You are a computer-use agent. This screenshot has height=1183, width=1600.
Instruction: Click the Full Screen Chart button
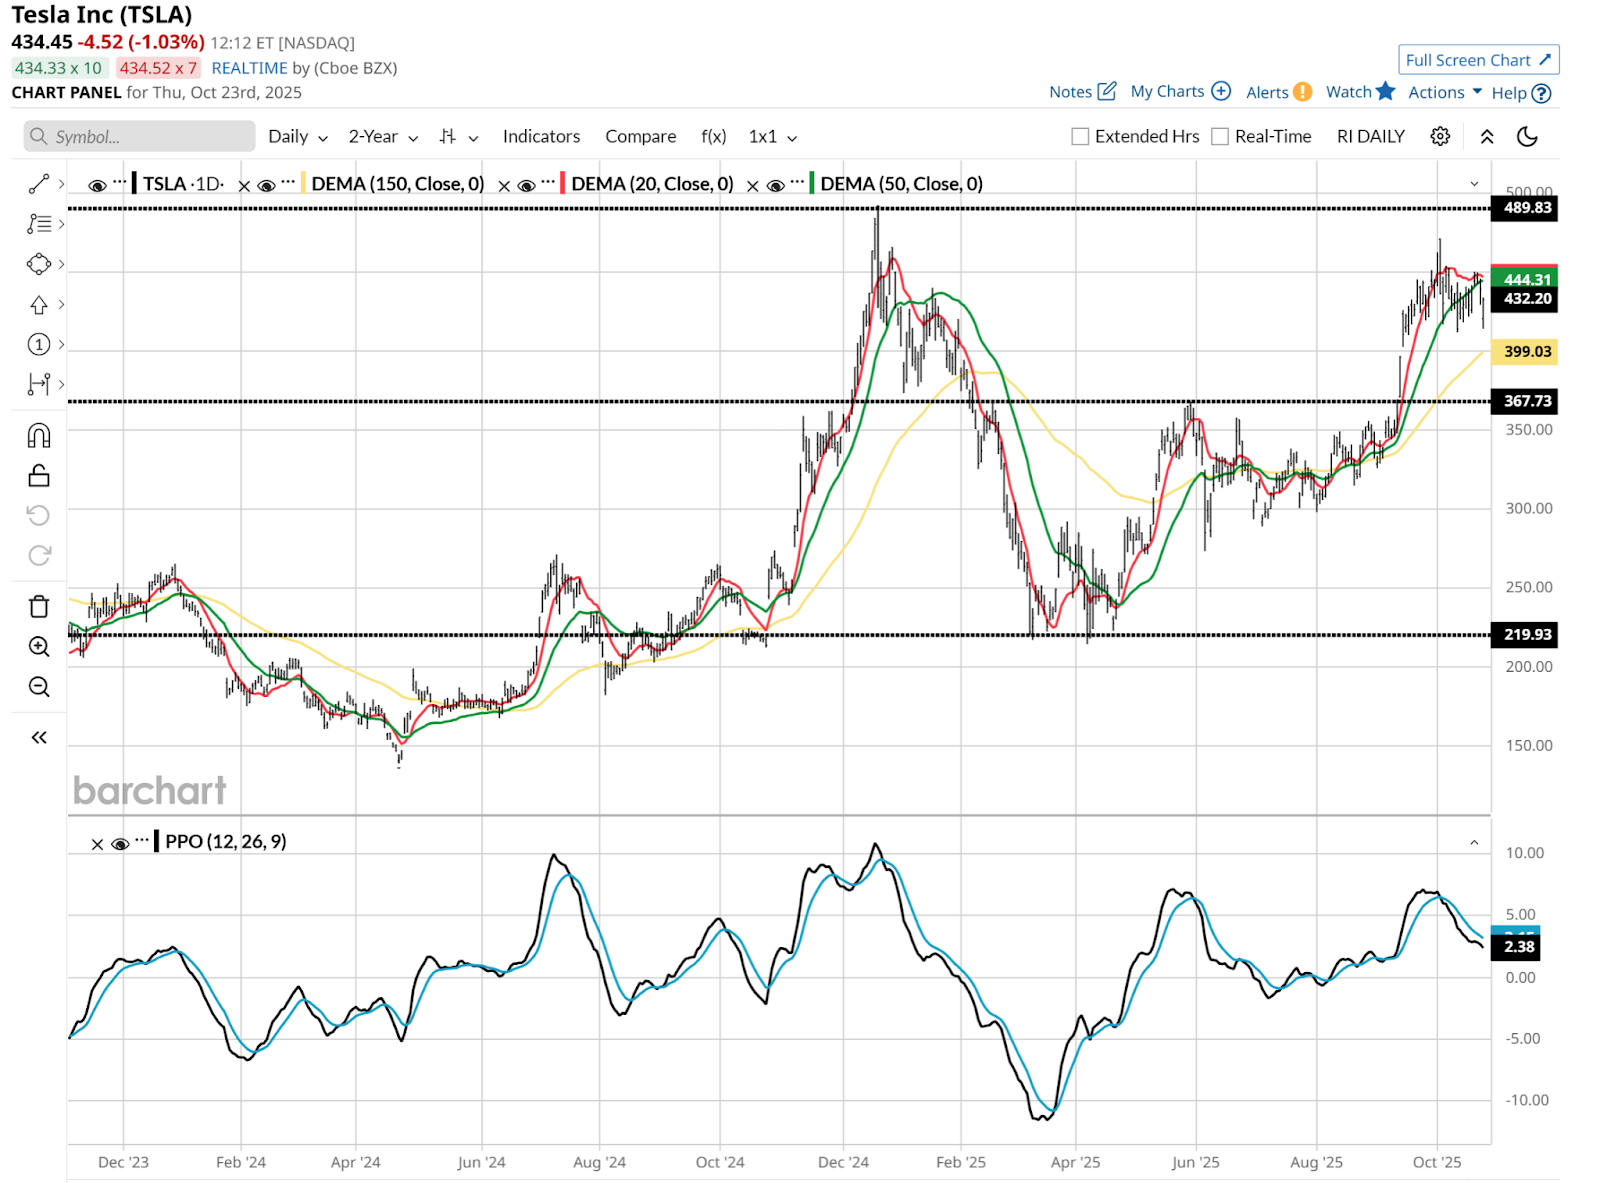point(1477,60)
